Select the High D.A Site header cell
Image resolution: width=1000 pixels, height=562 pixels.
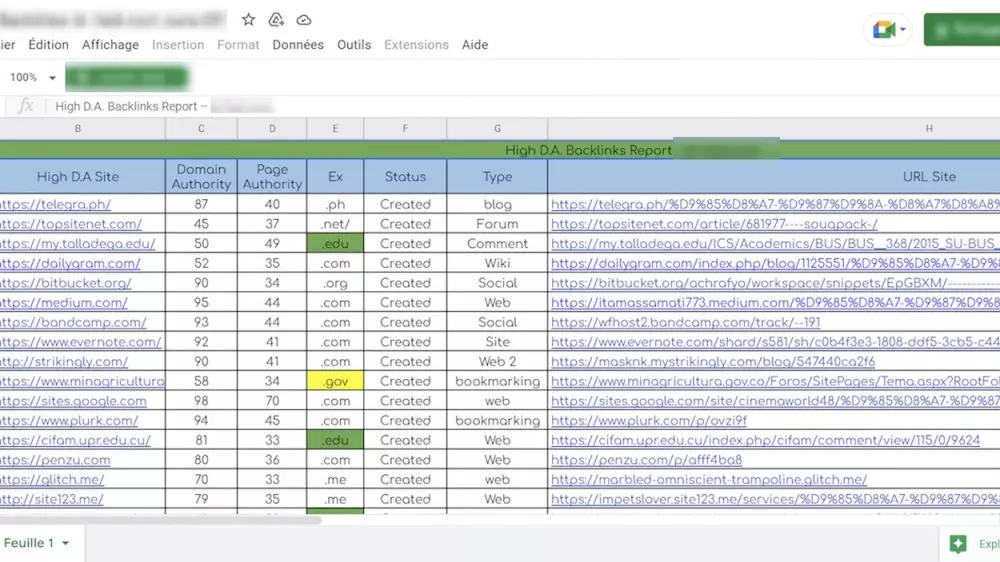78,177
